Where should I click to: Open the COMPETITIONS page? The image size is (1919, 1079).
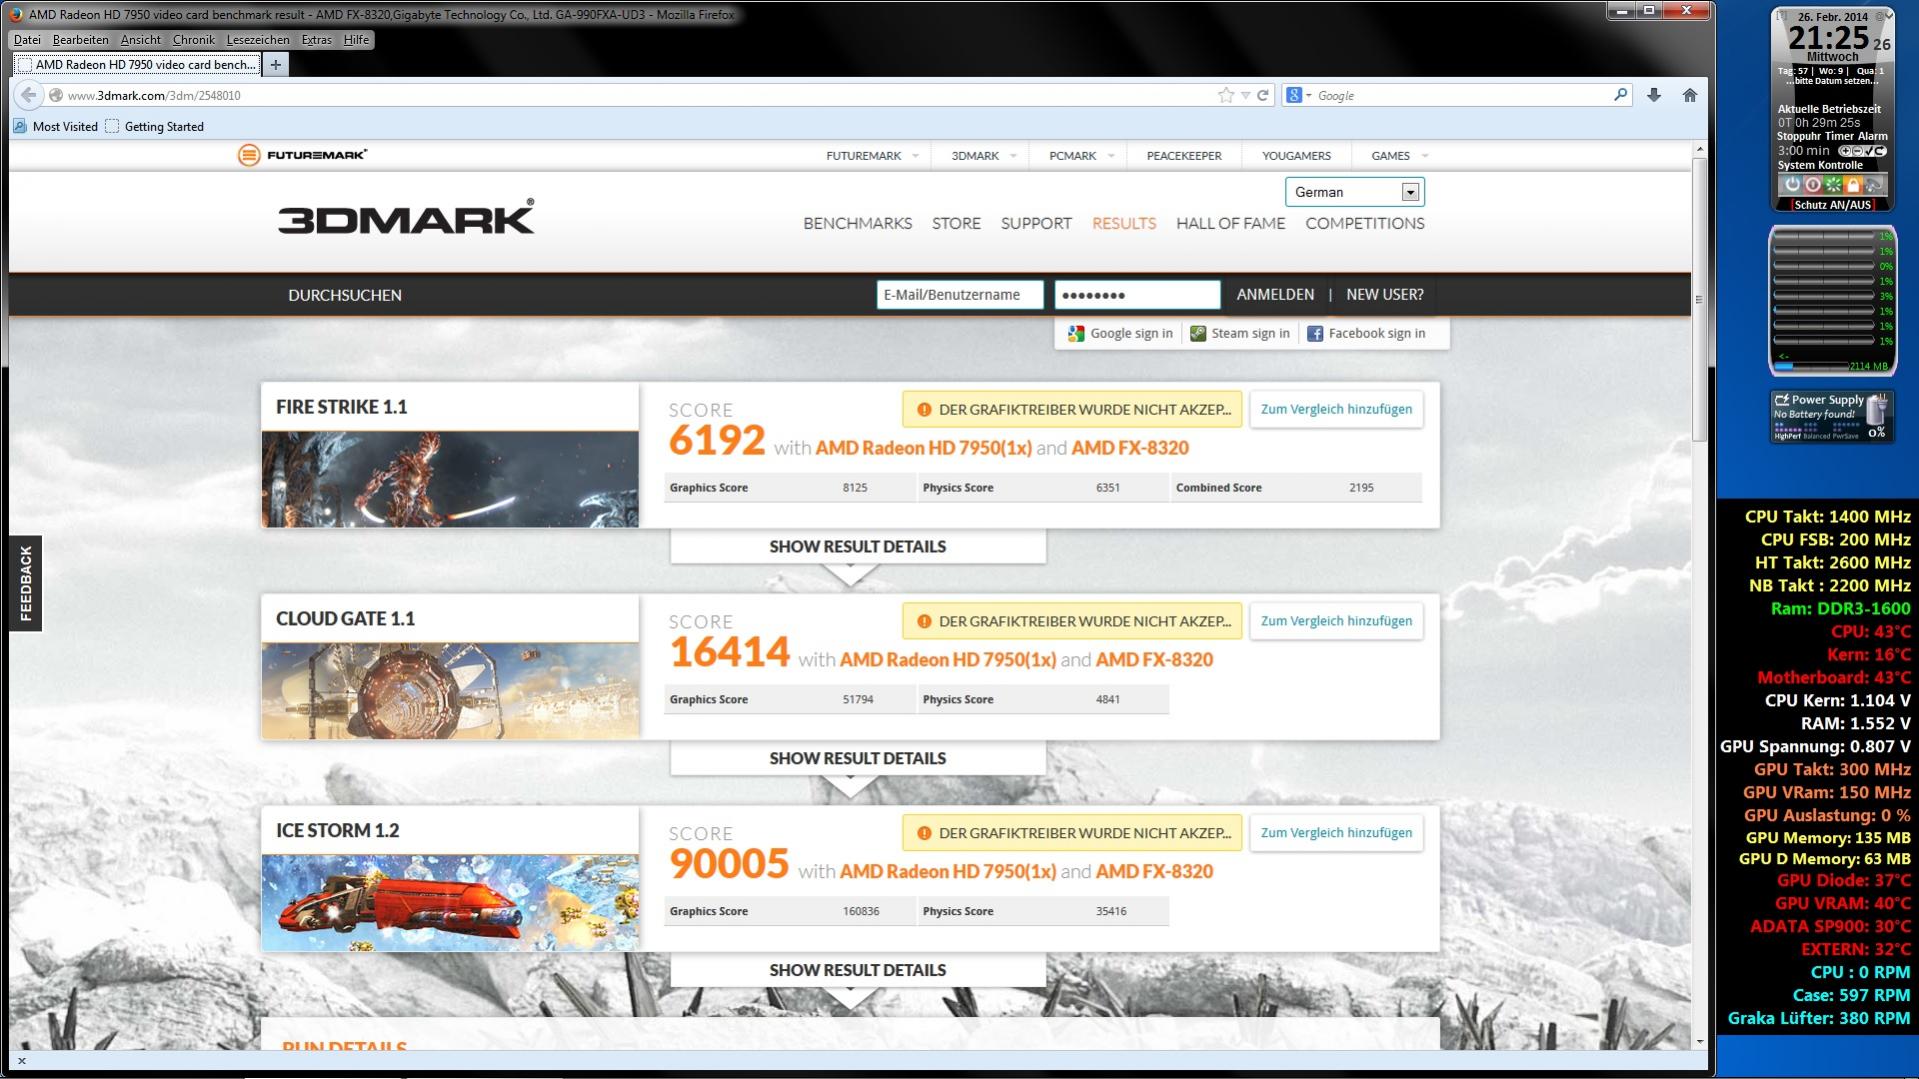1365,224
